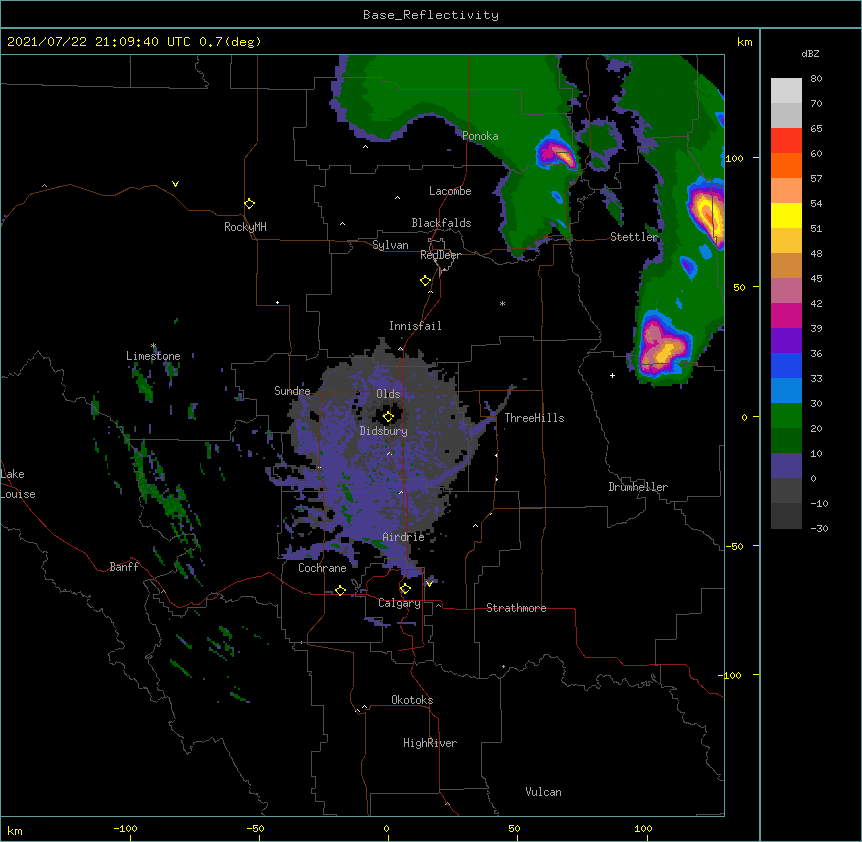This screenshot has height=842, width=862.
Task: Pick the light gray 80–70 dBZ swatch
Action: click(x=786, y=91)
